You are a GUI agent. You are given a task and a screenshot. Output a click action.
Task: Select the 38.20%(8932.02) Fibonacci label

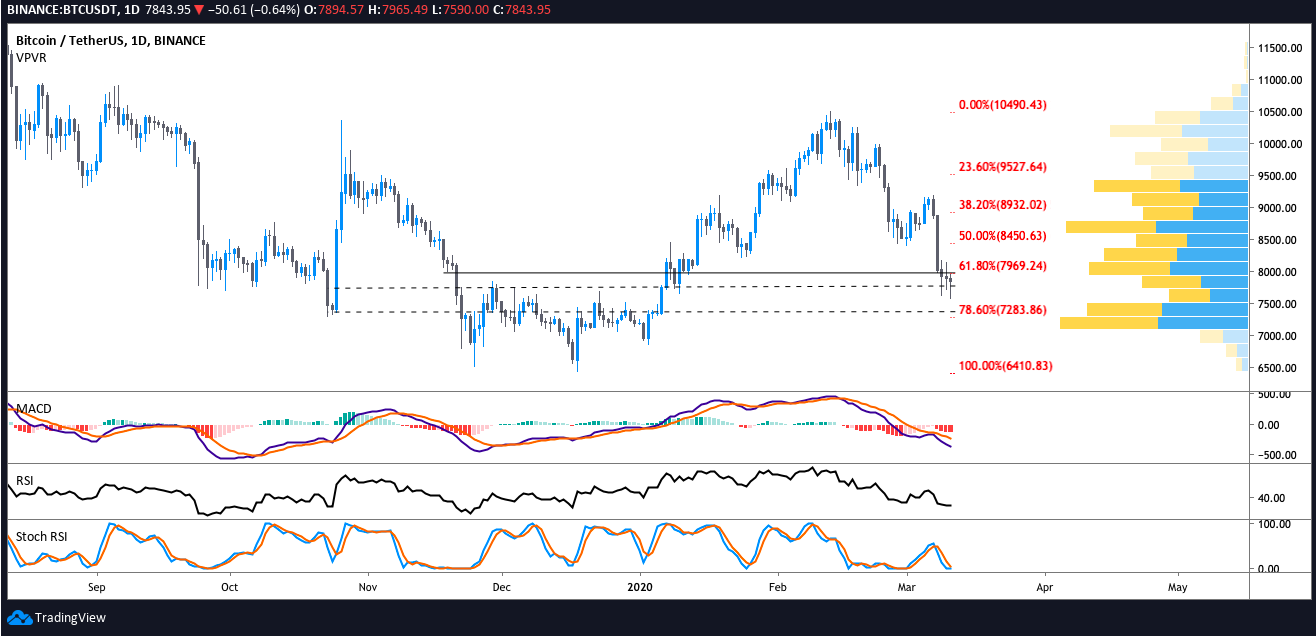tap(1003, 205)
